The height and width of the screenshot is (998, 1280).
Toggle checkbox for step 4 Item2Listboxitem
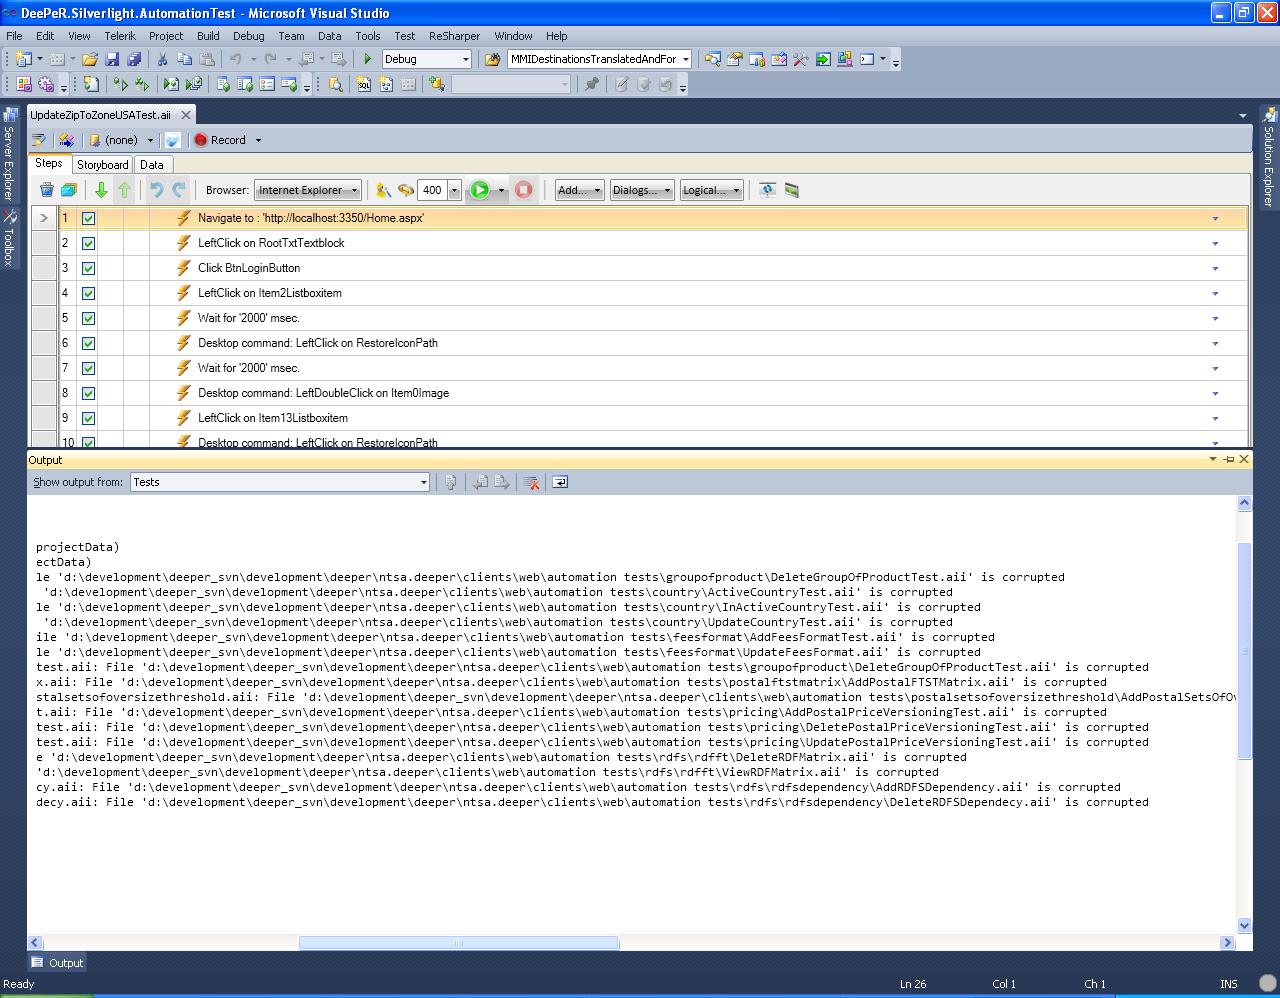tap(88, 293)
